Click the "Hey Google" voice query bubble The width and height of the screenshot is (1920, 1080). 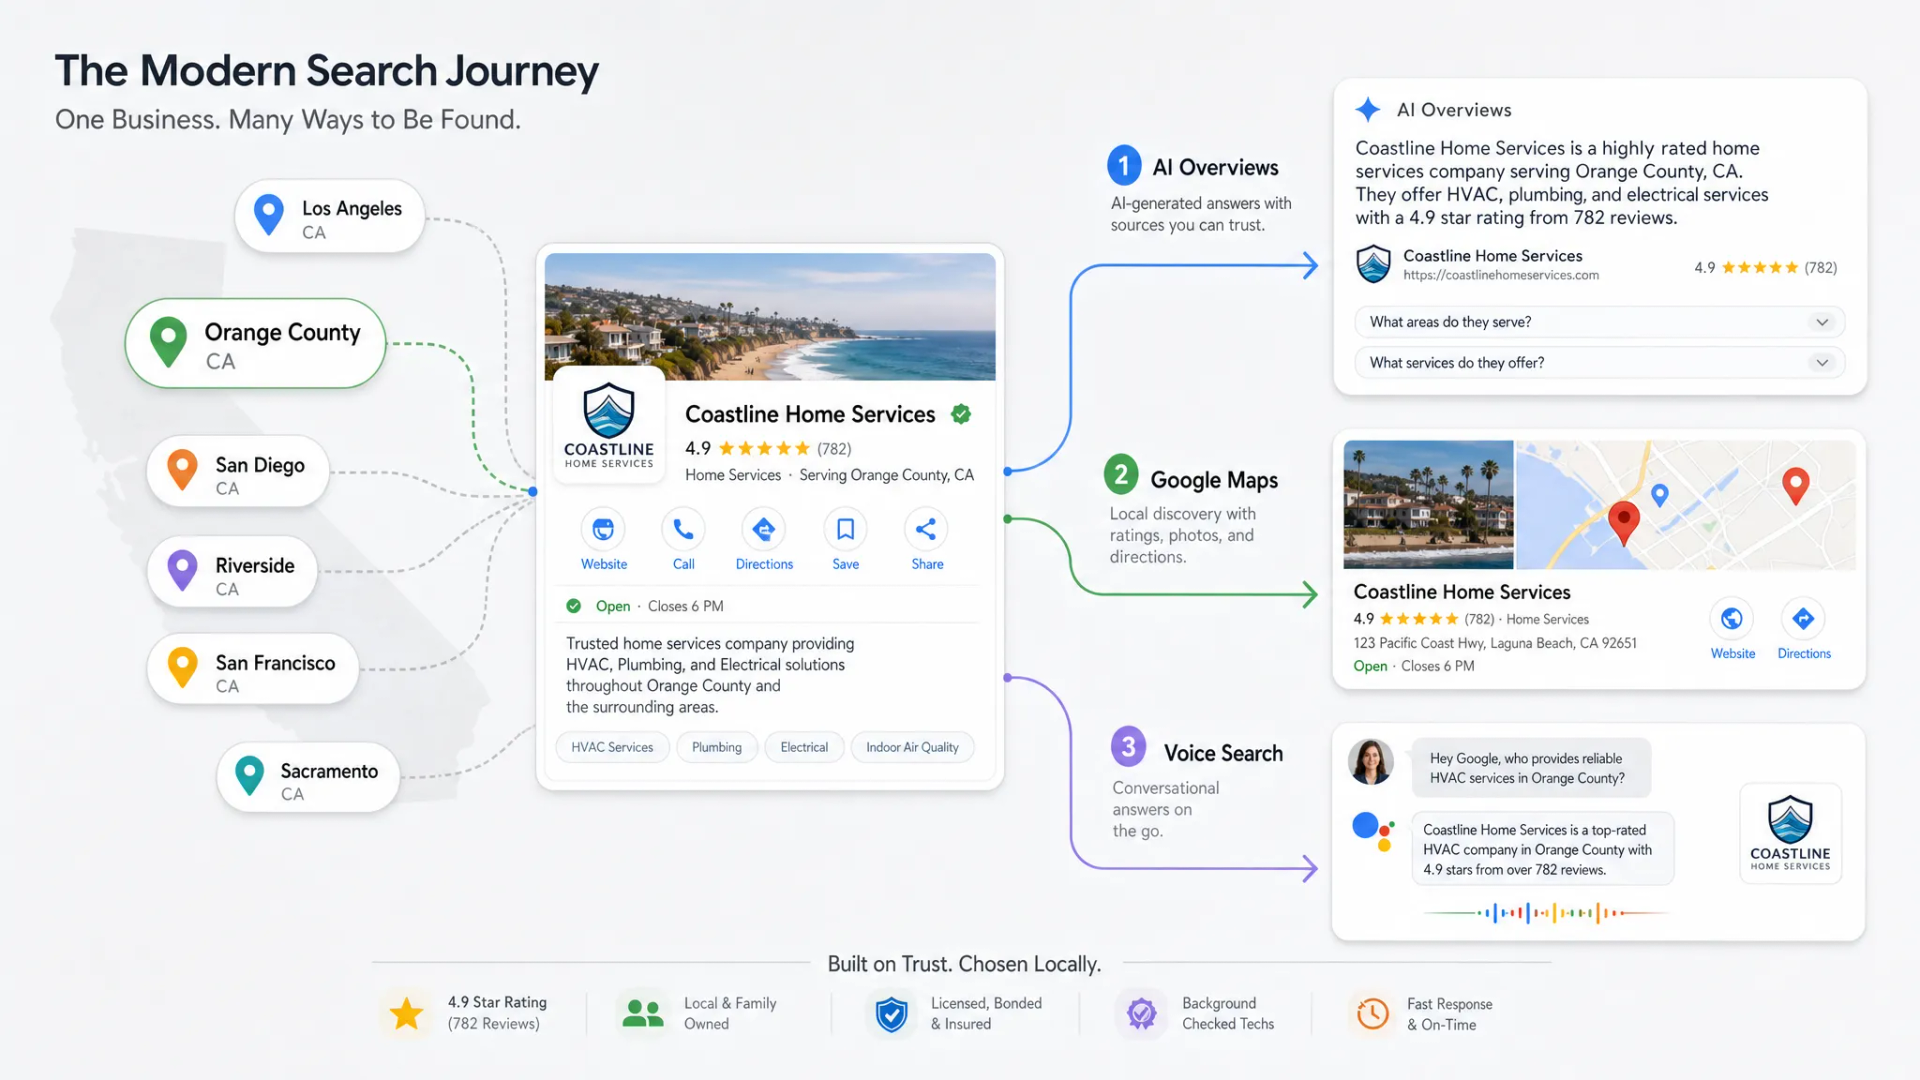1531,768
